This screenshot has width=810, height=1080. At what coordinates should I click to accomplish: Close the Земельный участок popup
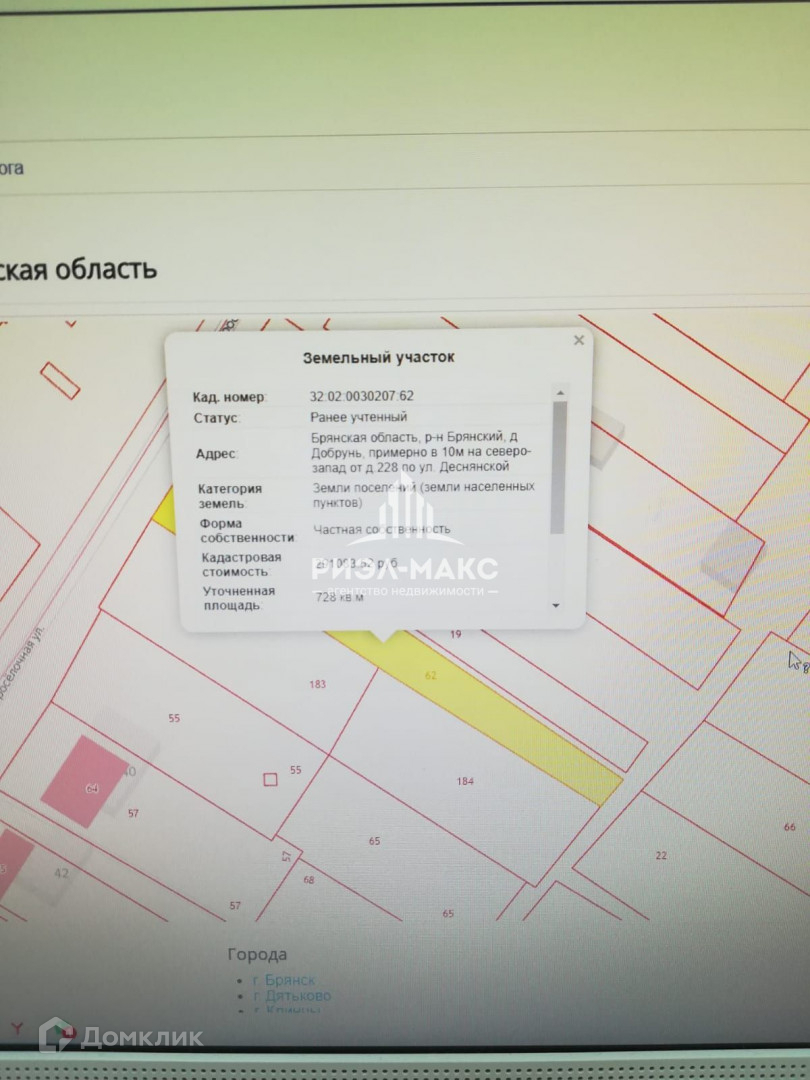coord(578,341)
